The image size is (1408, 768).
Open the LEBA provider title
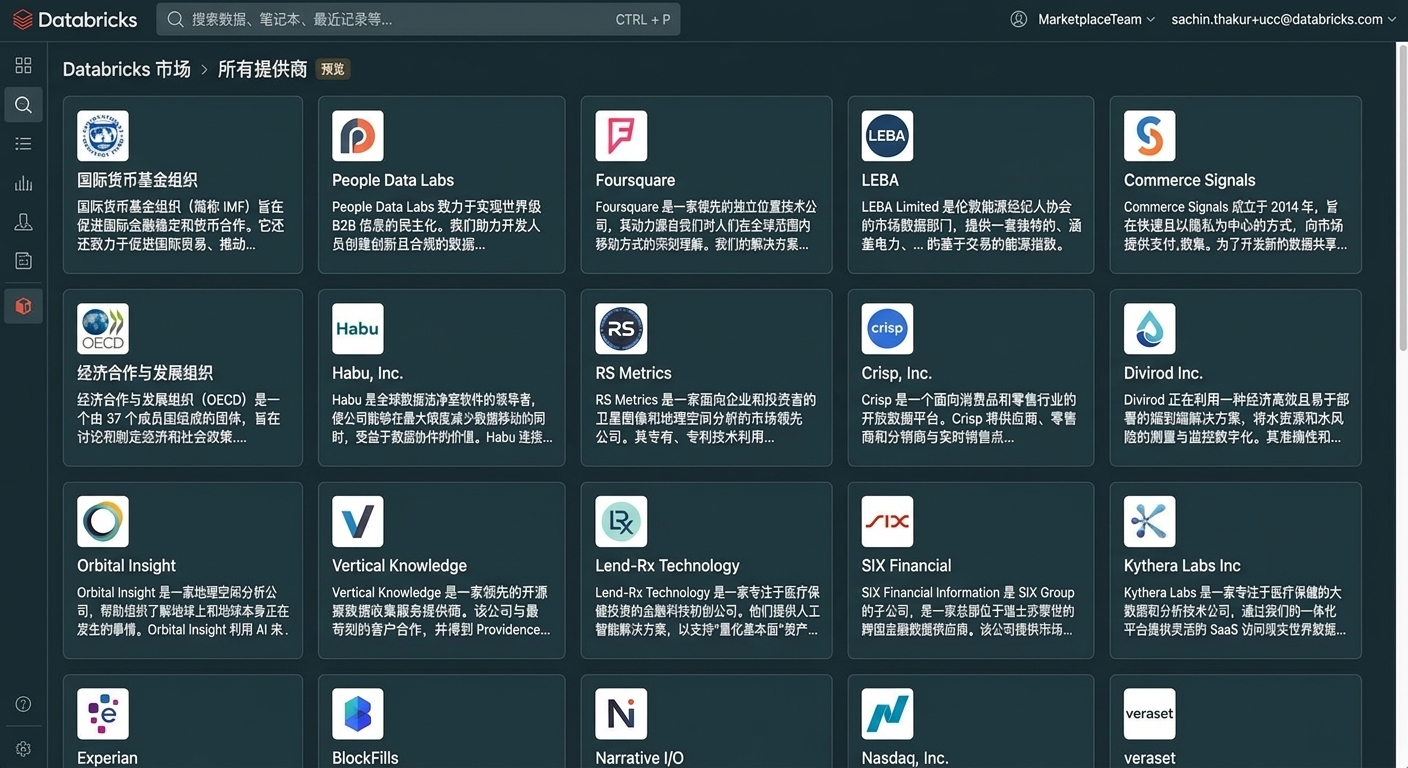pos(880,180)
